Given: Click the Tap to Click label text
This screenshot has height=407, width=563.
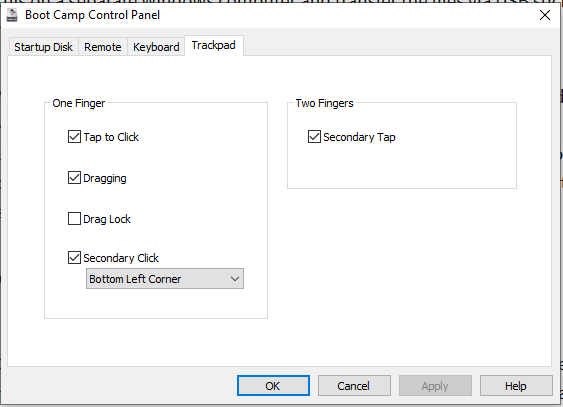Looking at the screenshot, I should pos(111,137).
